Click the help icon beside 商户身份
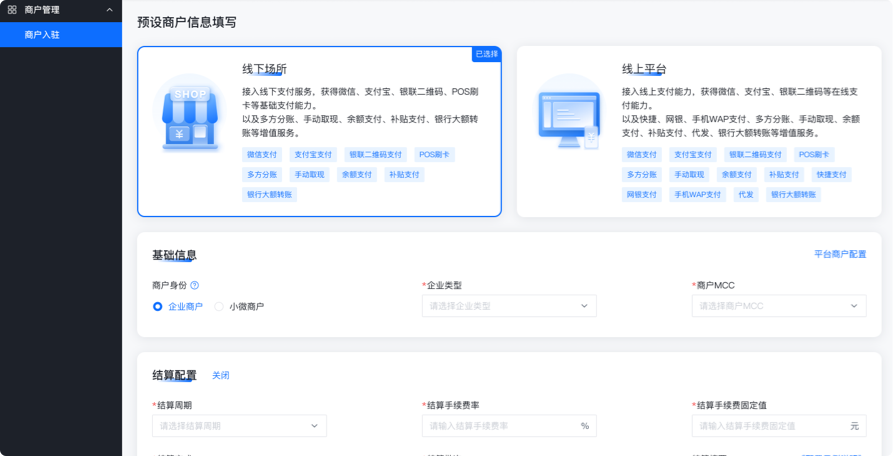The height and width of the screenshot is (456, 893). (195, 285)
